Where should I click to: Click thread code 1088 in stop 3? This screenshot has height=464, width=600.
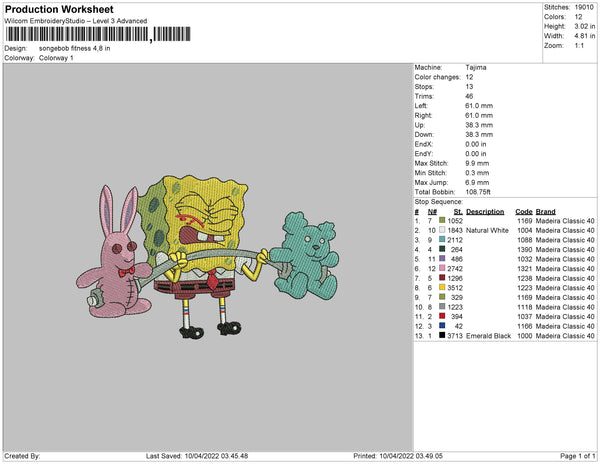tap(525, 240)
